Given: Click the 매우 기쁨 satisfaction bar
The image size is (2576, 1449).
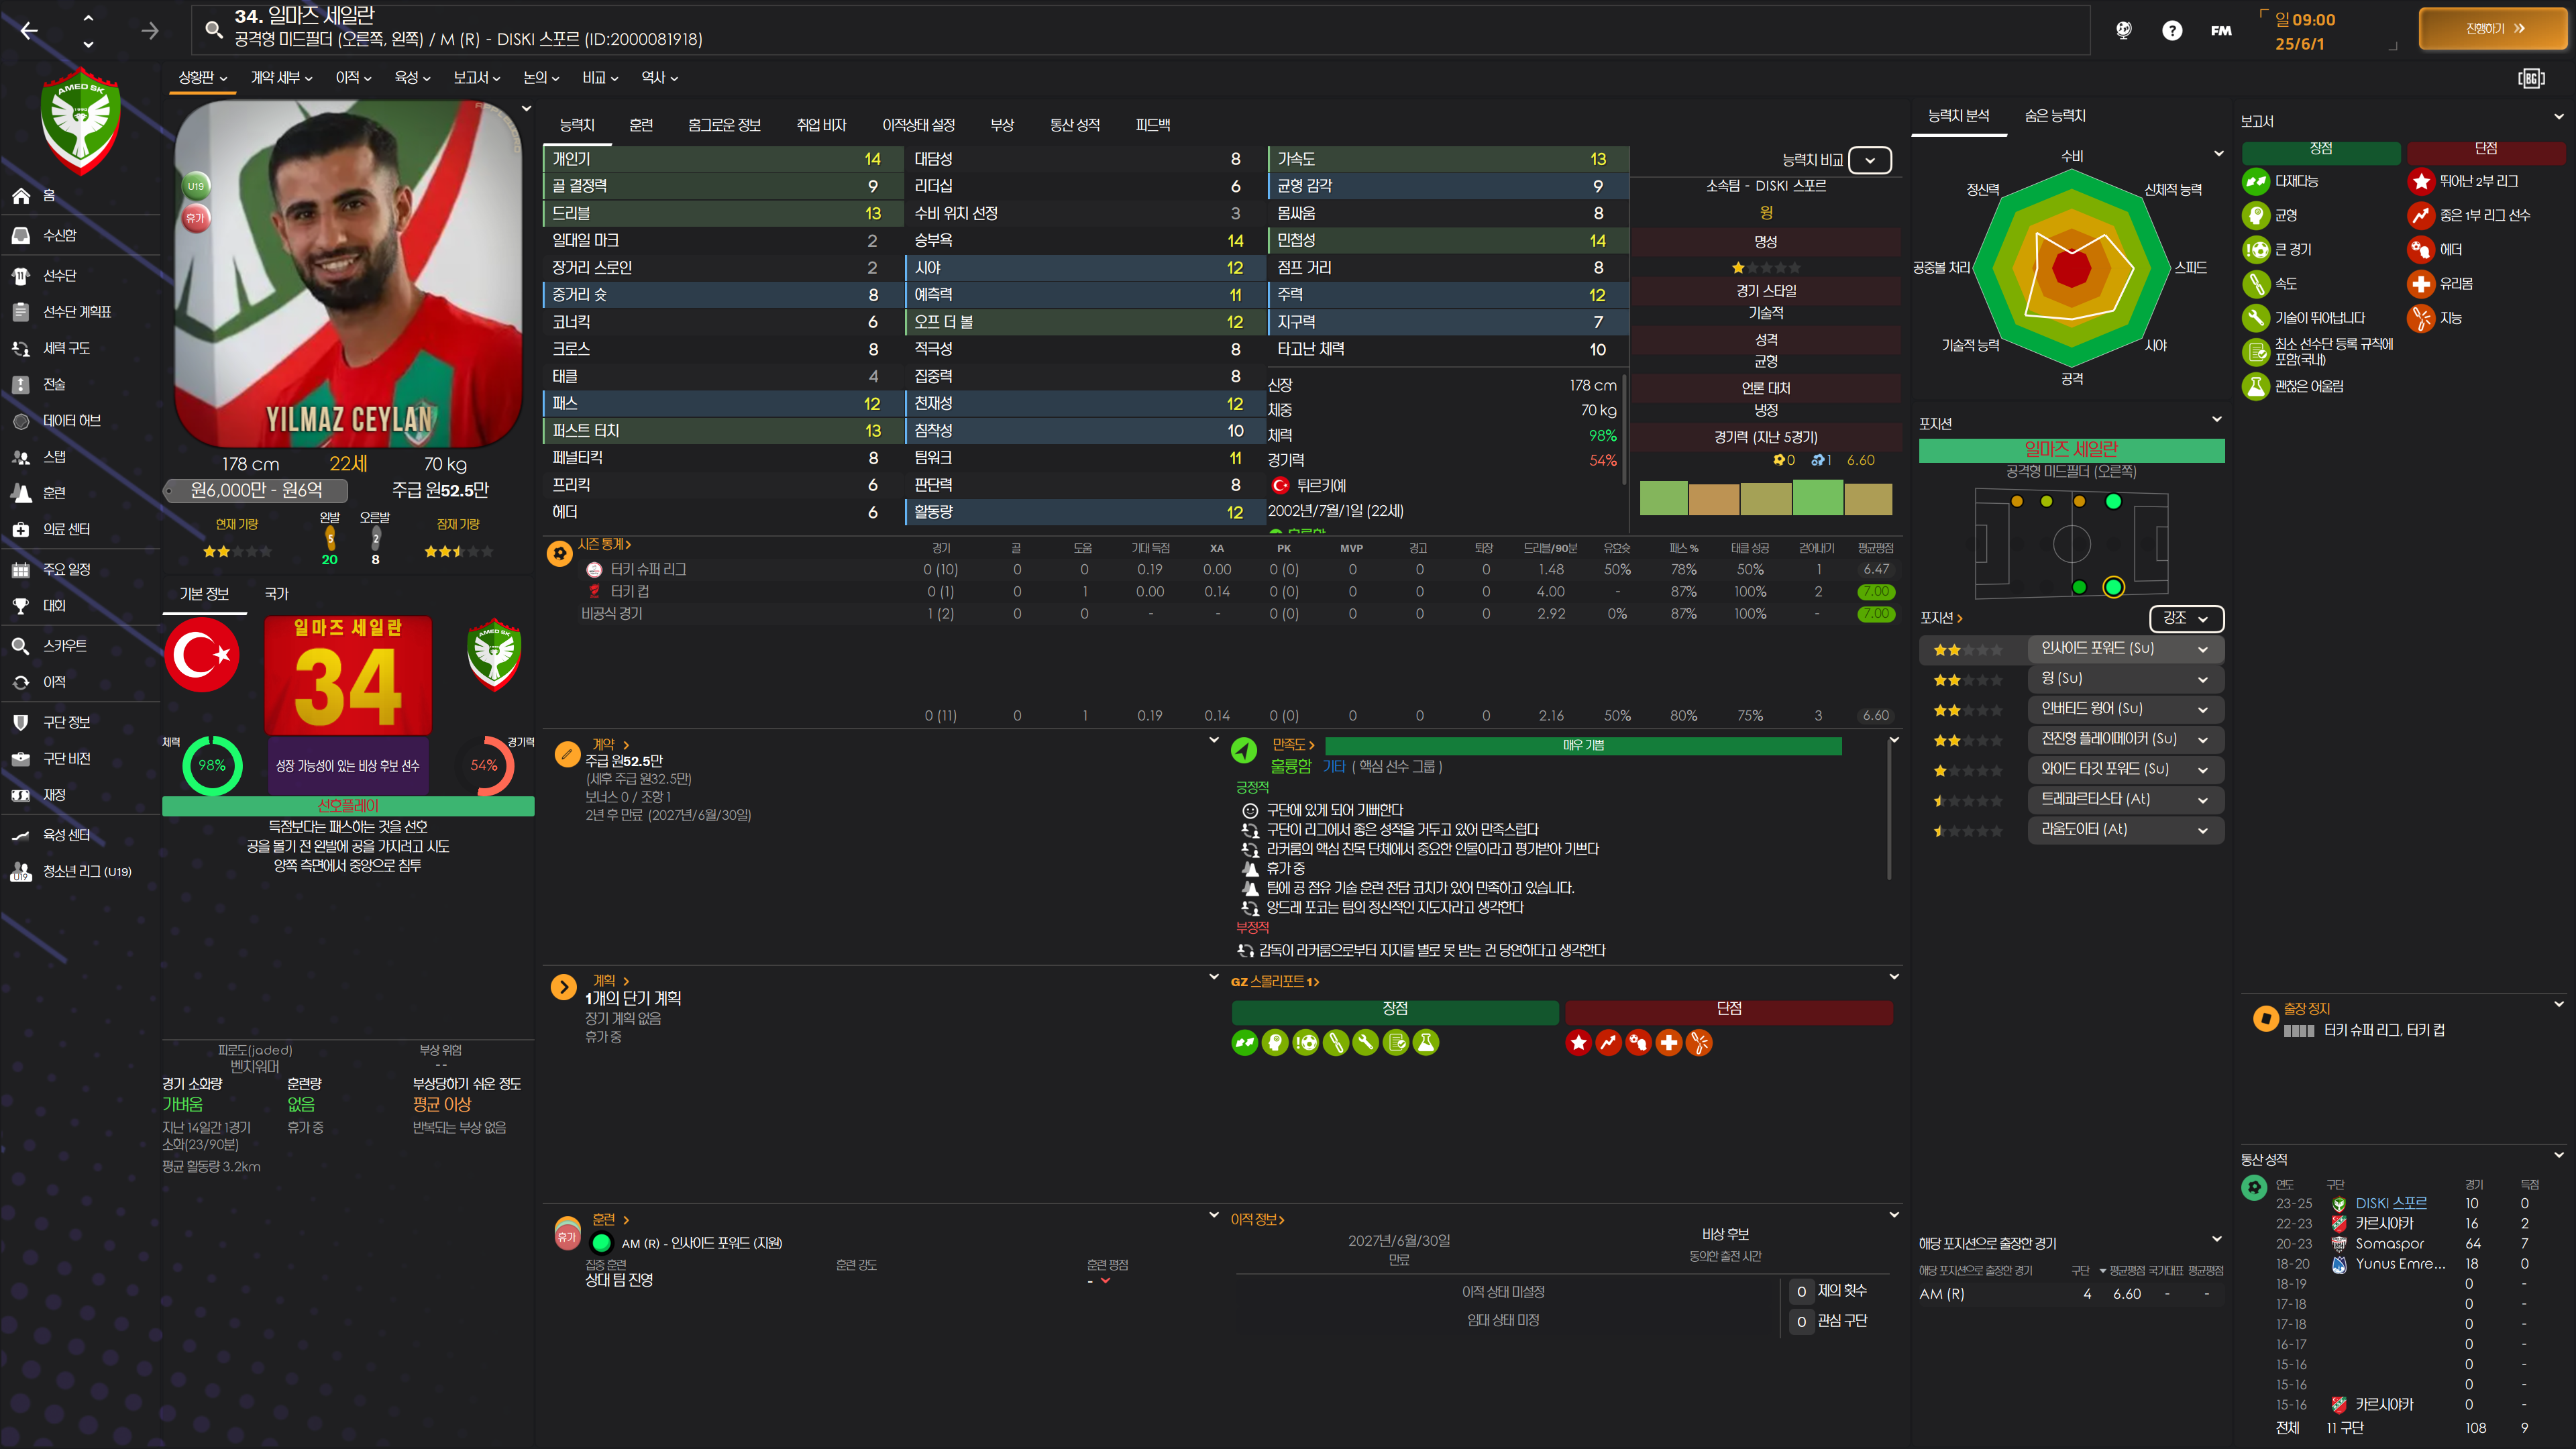Looking at the screenshot, I should pos(1582,745).
